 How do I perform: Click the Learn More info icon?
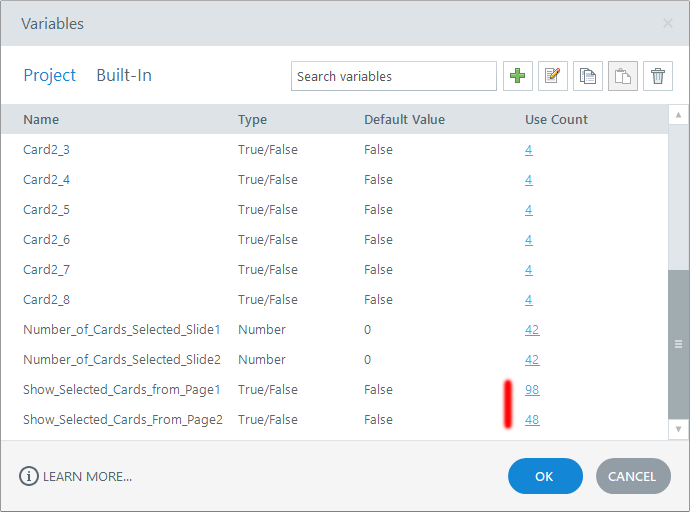tap(29, 476)
